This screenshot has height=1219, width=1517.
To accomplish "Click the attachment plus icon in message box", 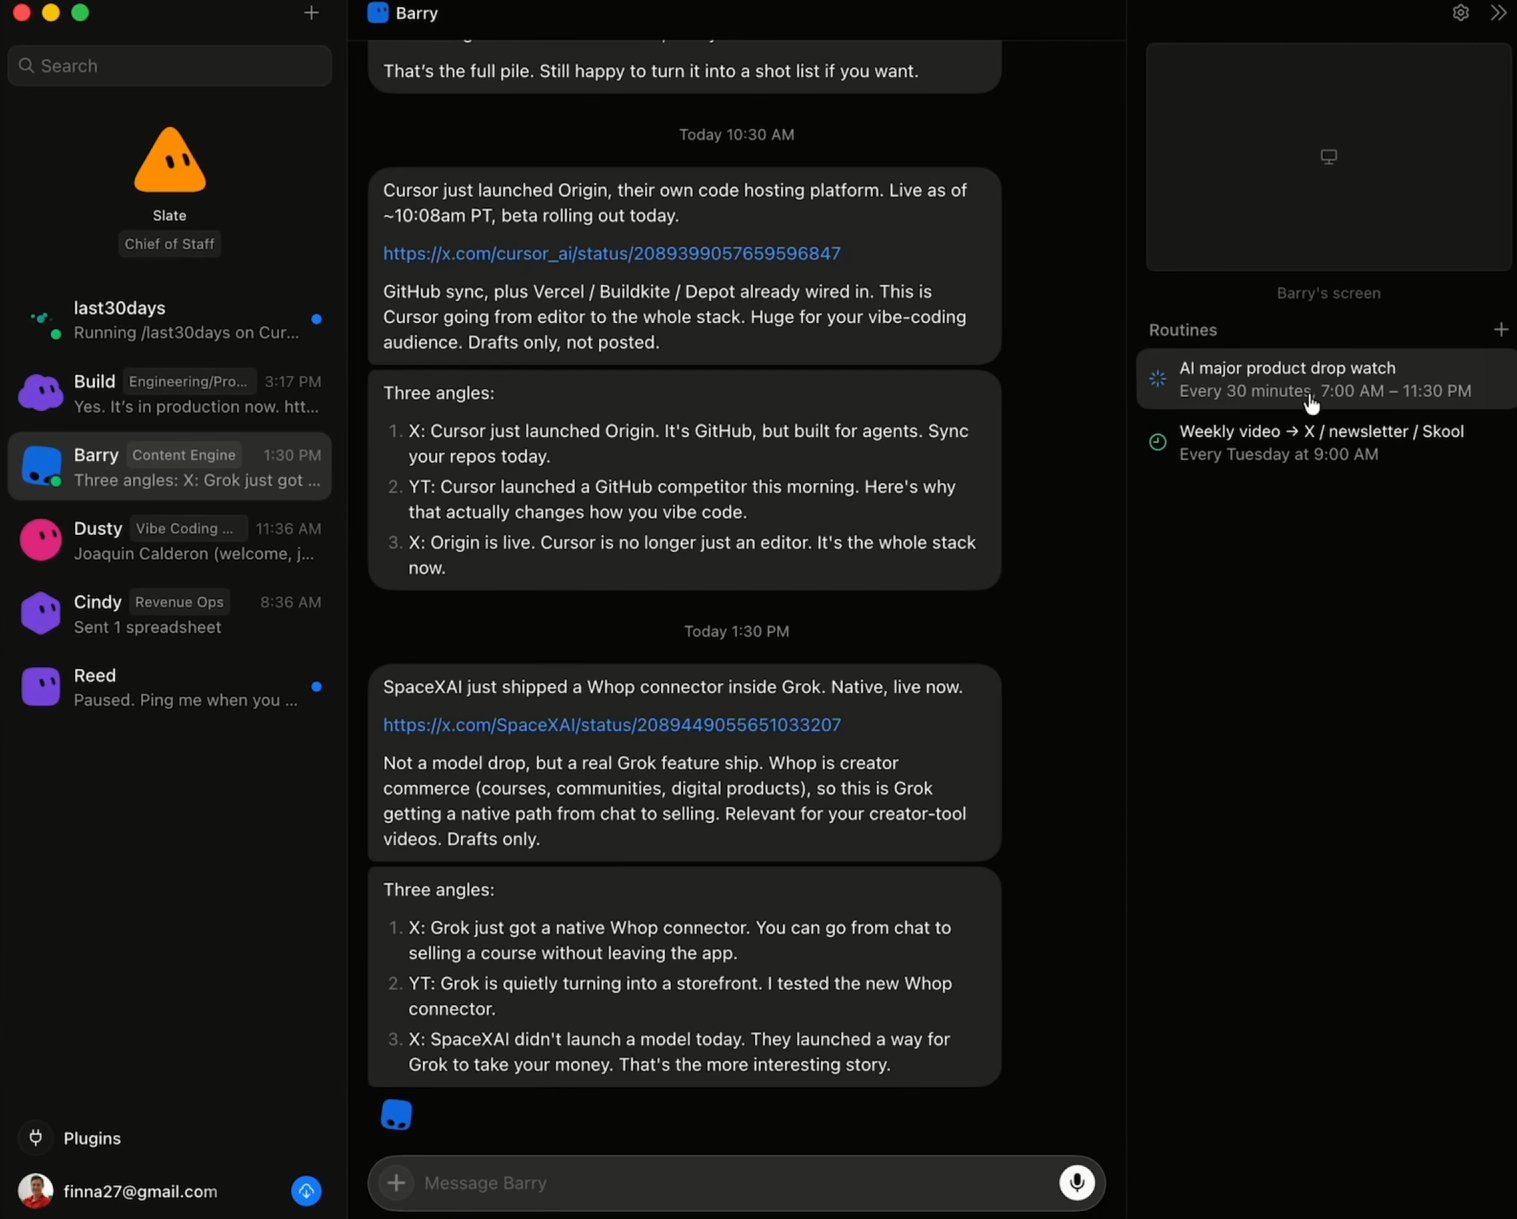I will [396, 1183].
